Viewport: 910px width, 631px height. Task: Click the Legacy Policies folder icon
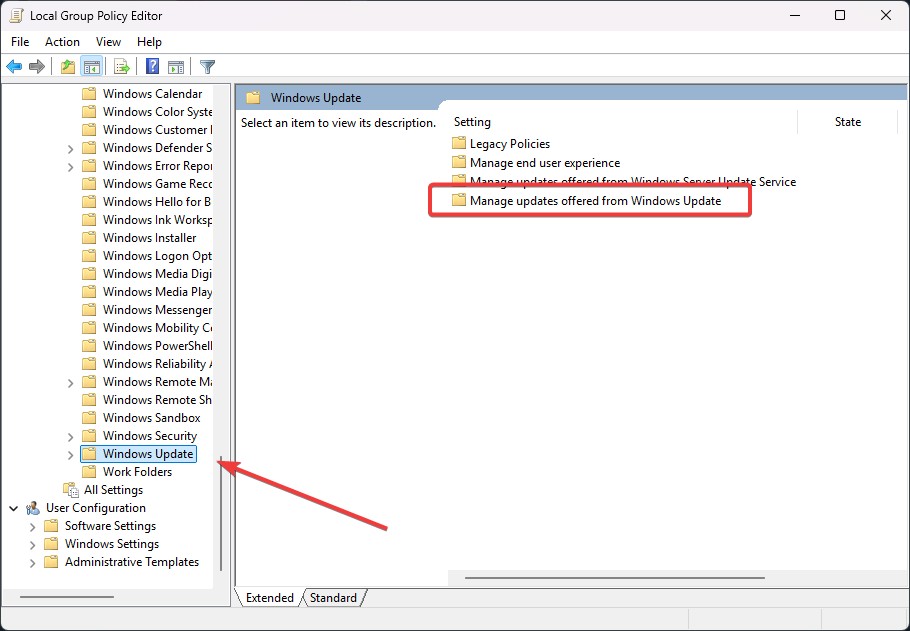click(x=459, y=143)
